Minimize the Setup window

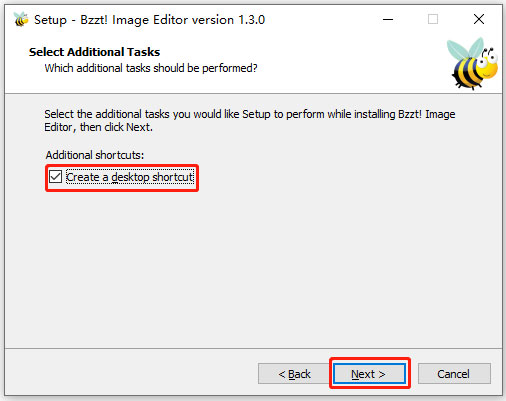388,19
